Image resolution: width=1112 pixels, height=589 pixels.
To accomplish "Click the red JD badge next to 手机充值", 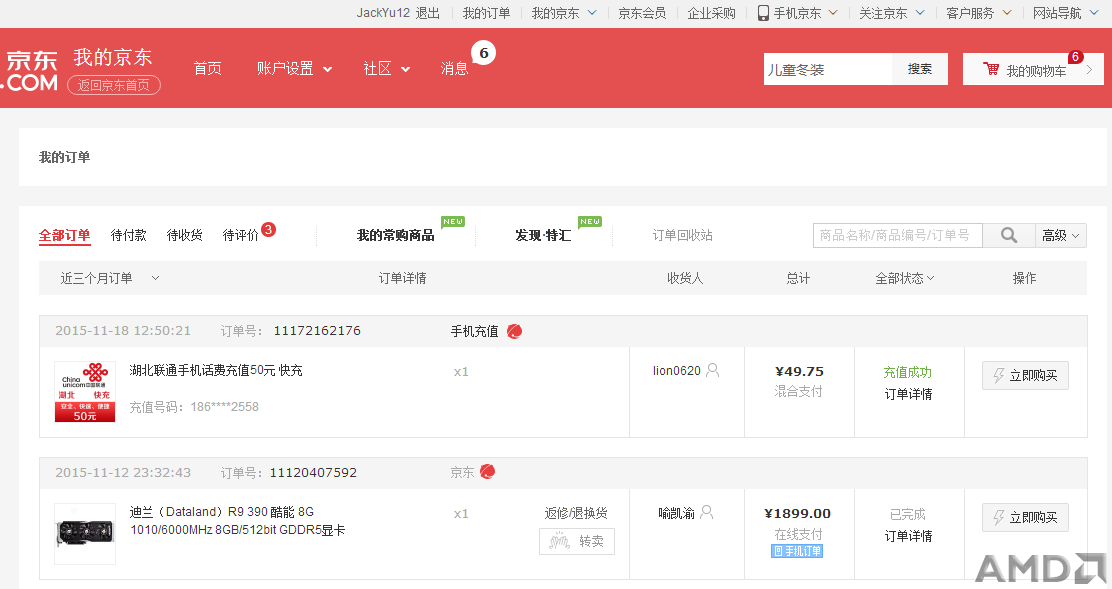I will [x=515, y=331].
